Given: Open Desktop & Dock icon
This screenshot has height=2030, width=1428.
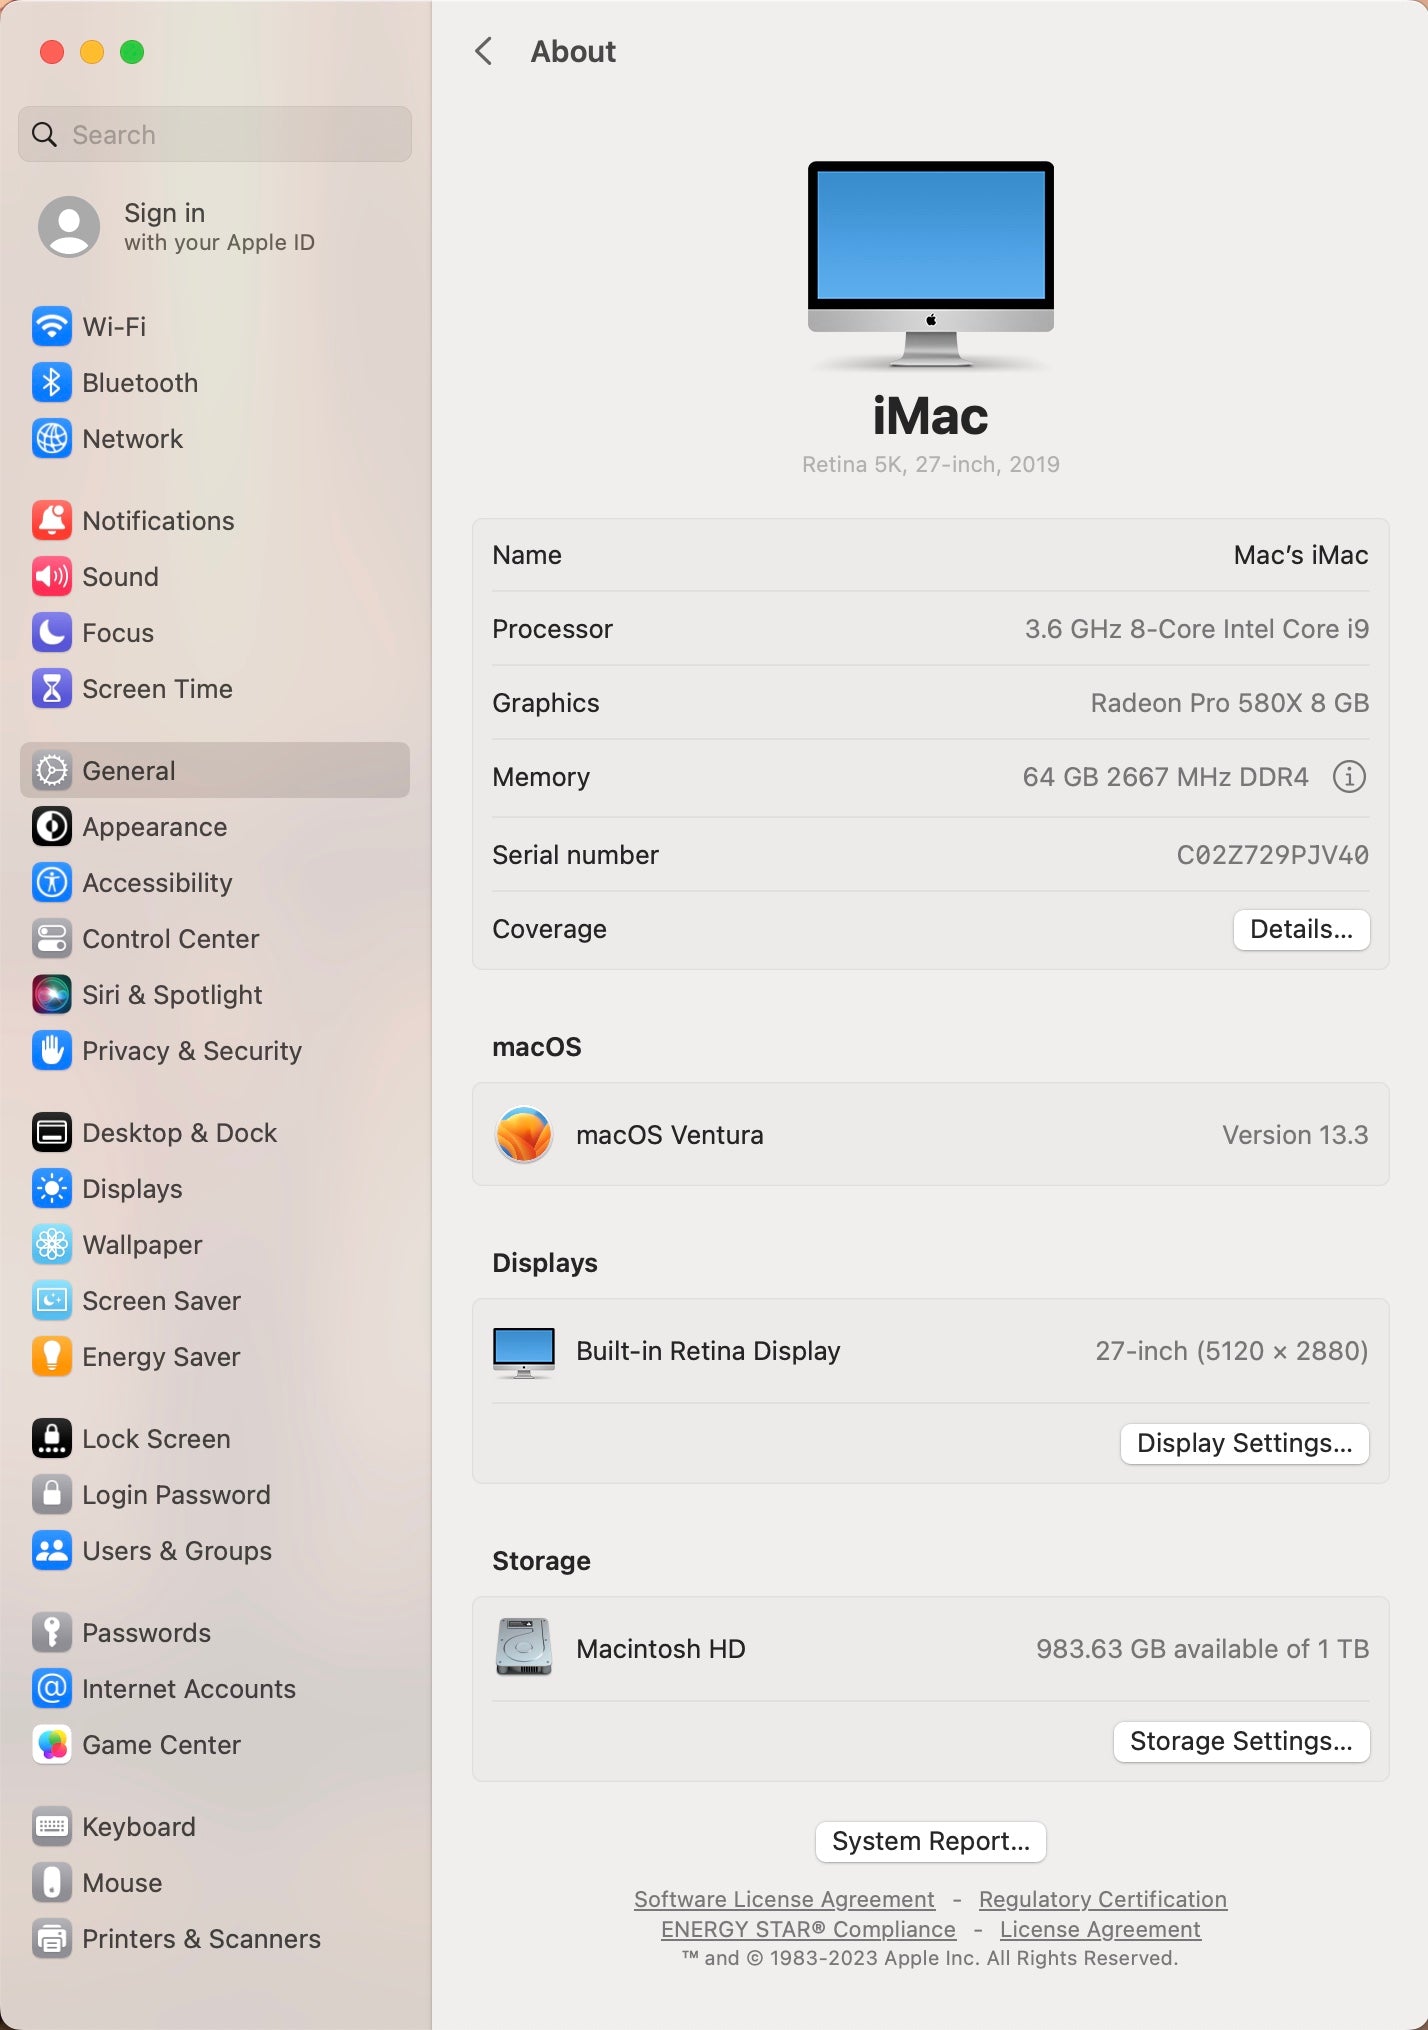Looking at the screenshot, I should [x=52, y=1132].
